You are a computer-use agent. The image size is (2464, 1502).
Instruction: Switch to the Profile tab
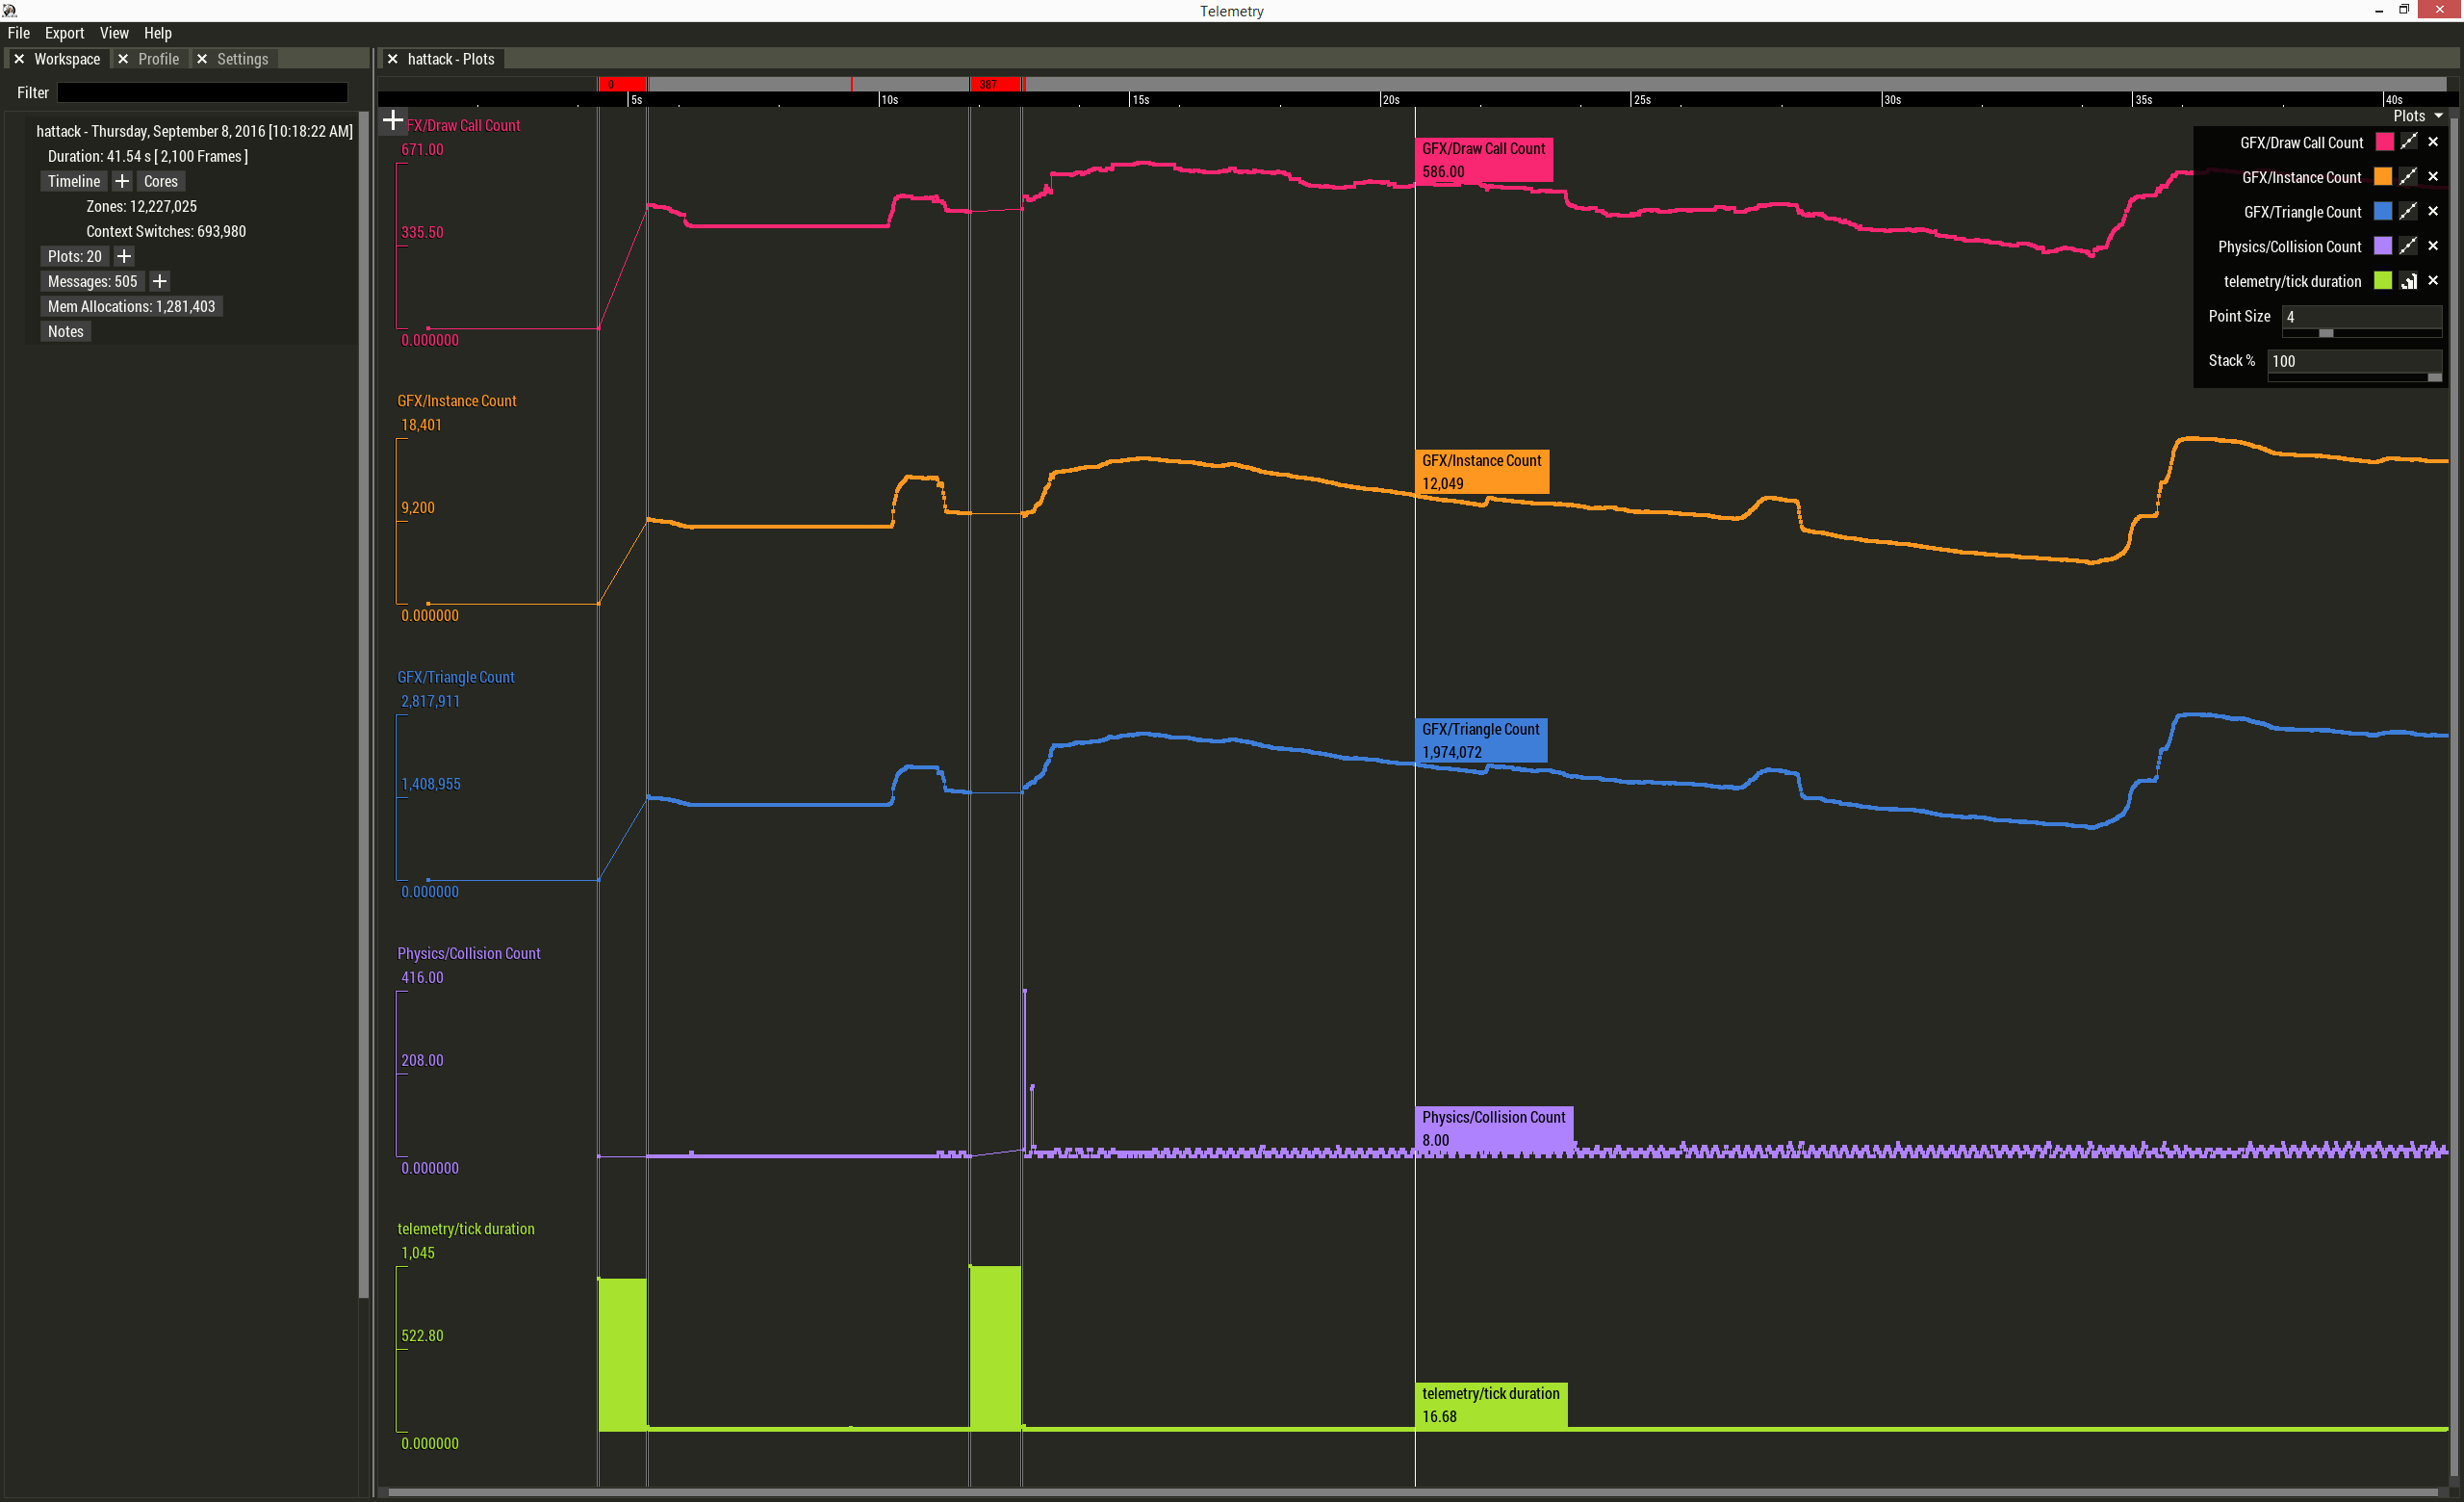(x=158, y=59)
